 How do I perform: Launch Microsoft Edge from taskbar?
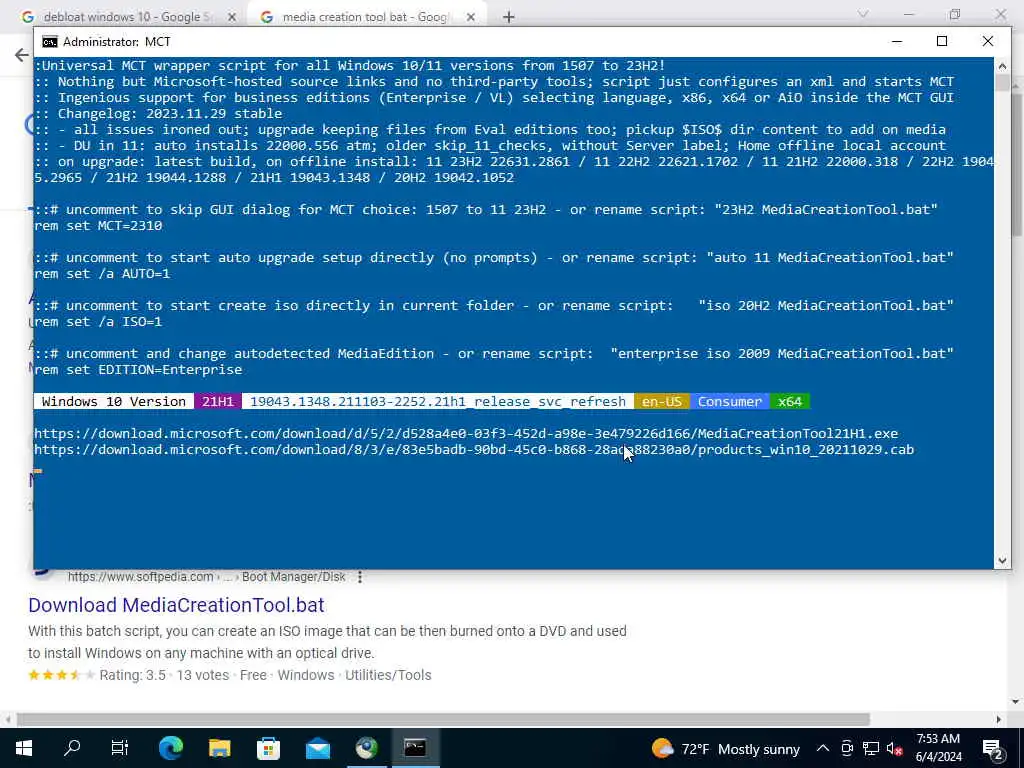[171, 748]
